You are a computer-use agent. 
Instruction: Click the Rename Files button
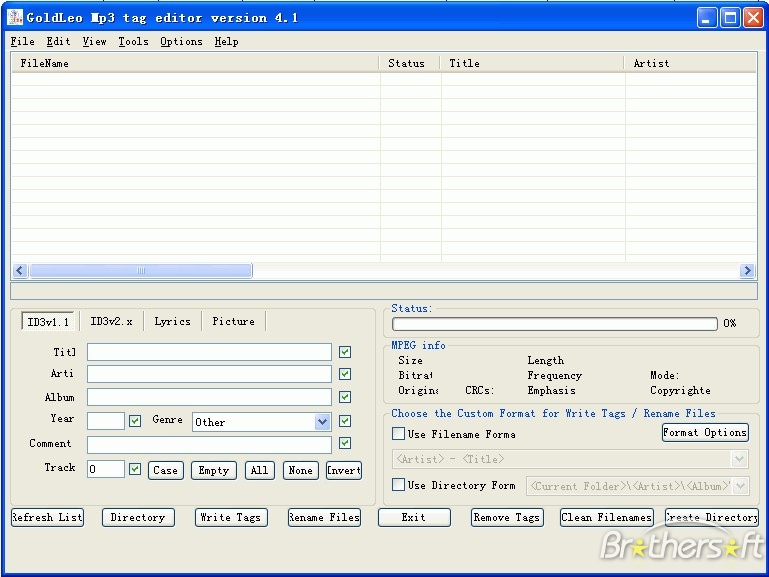point(324,517)
